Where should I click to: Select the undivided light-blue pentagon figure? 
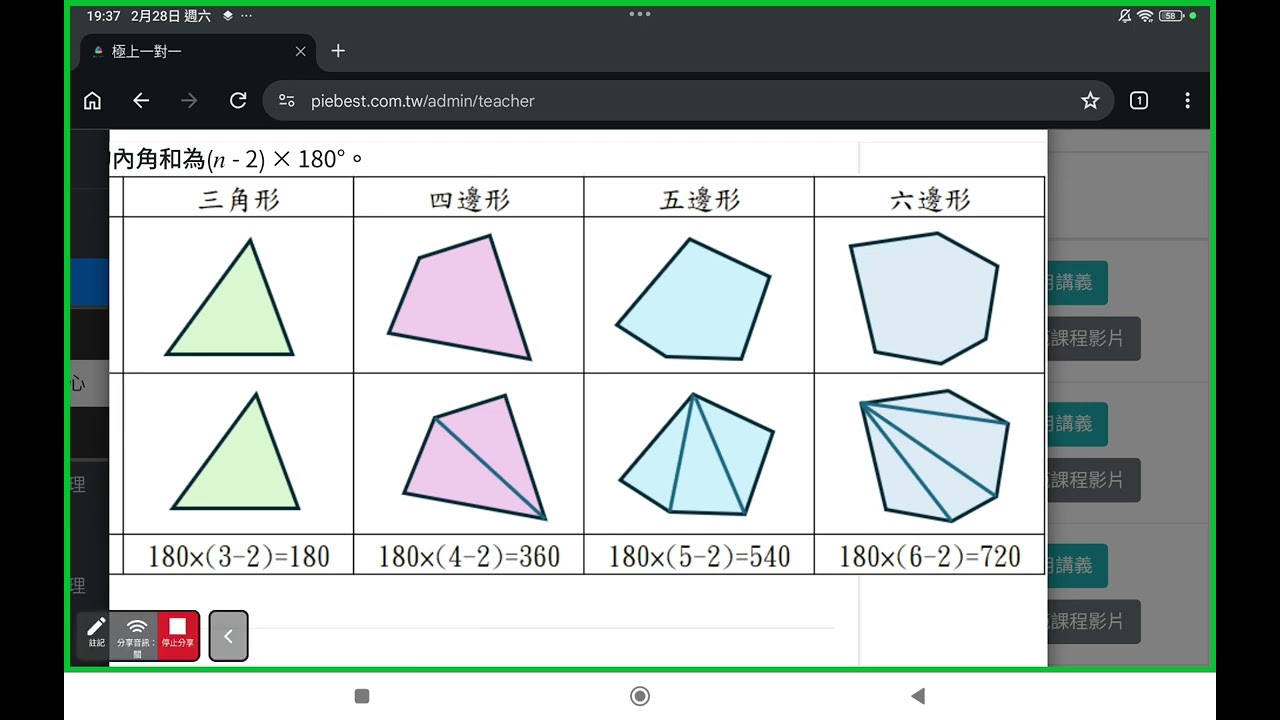pos(693,298)
